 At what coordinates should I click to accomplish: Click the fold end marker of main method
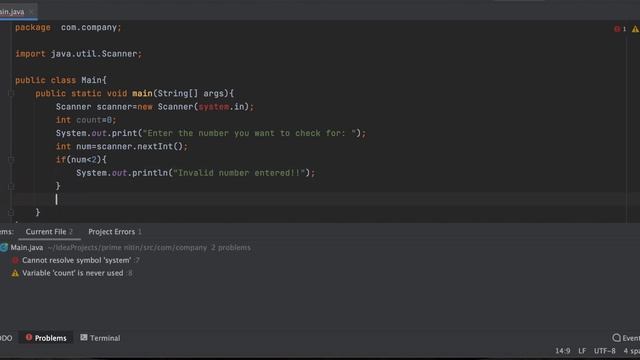(x=11, y=213)
